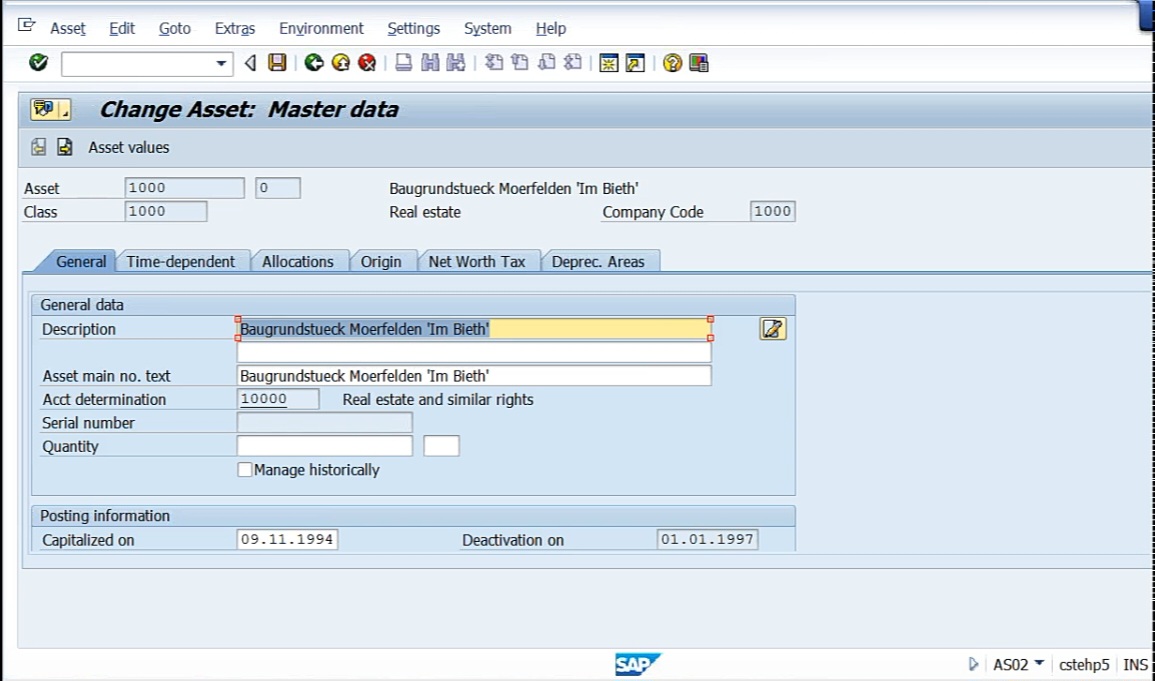Viewport: 1155px width, 681px height.
Task: Open the Environment menu
Action: pos(321,29)
